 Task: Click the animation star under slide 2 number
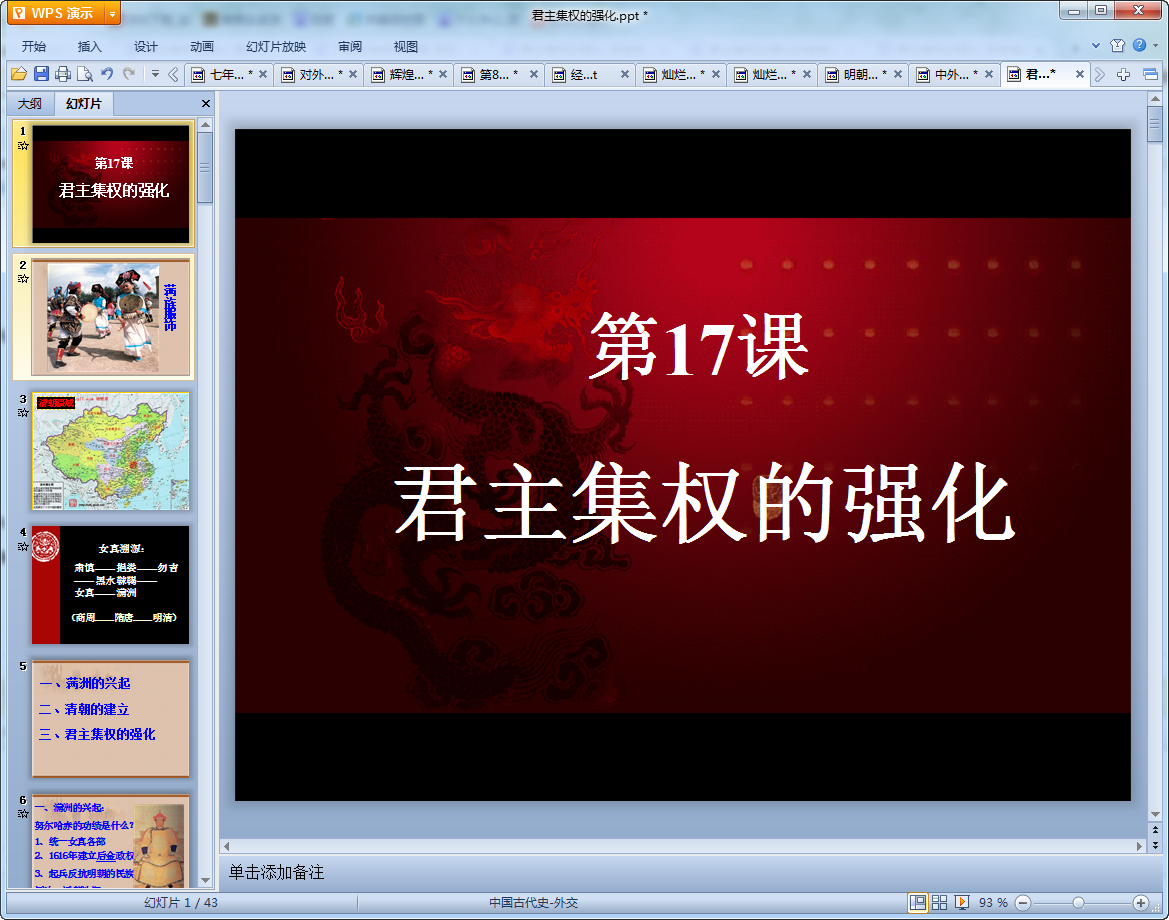click(x=23, y=279)
